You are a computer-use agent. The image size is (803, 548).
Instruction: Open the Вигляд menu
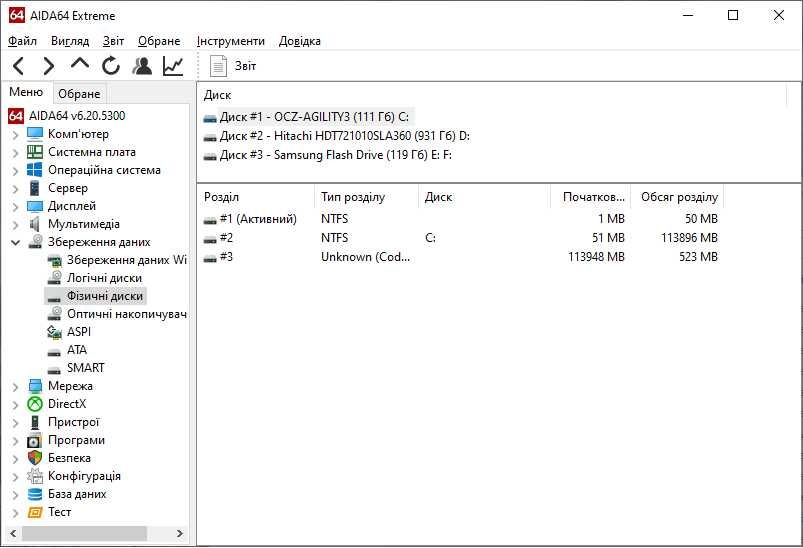tap(70, 41)
